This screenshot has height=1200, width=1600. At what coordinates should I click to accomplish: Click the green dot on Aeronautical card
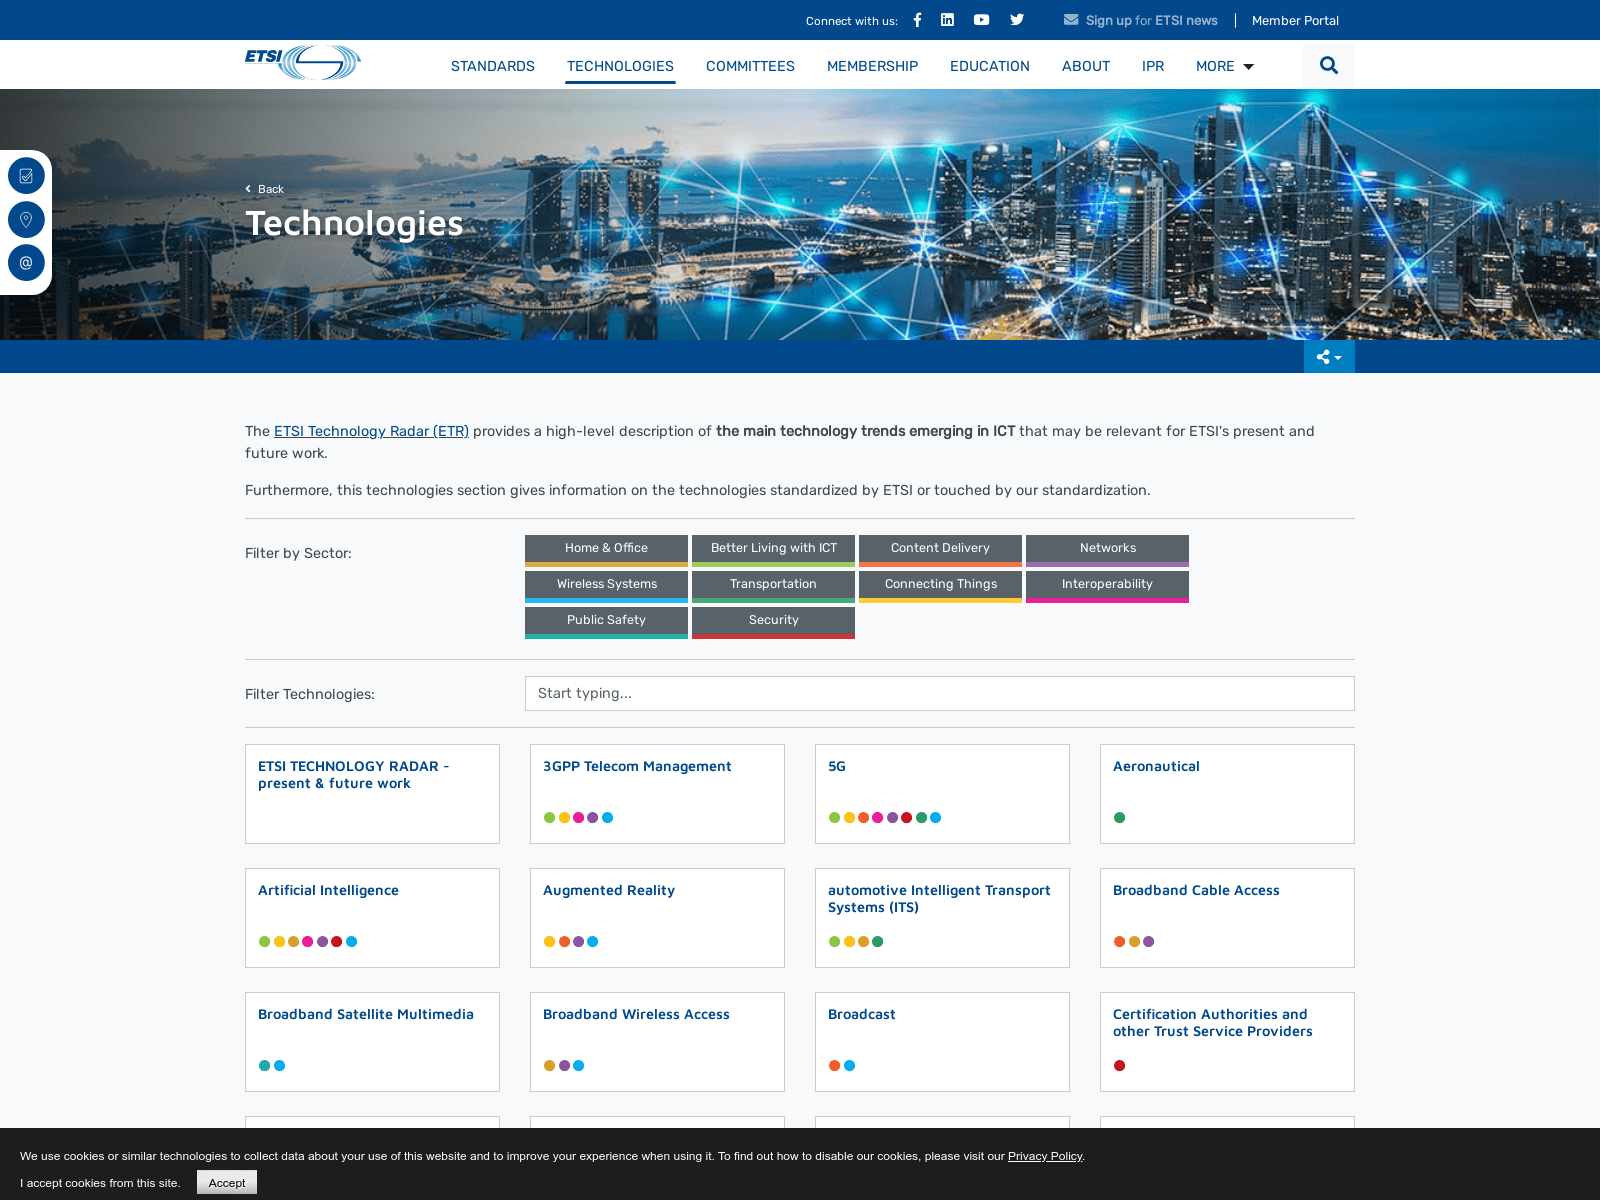pyautogui.click(x=1119, y=818)
